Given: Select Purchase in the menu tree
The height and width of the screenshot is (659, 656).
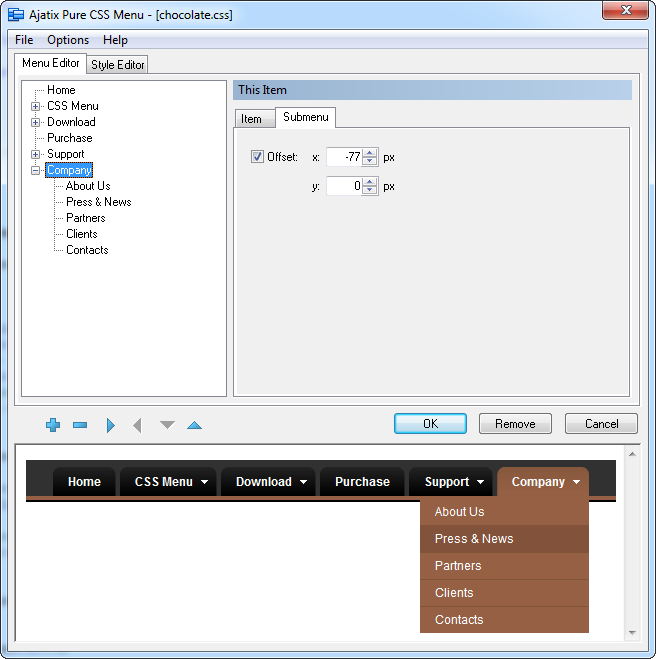Looking at the screenshot, I should click(69, 138).
